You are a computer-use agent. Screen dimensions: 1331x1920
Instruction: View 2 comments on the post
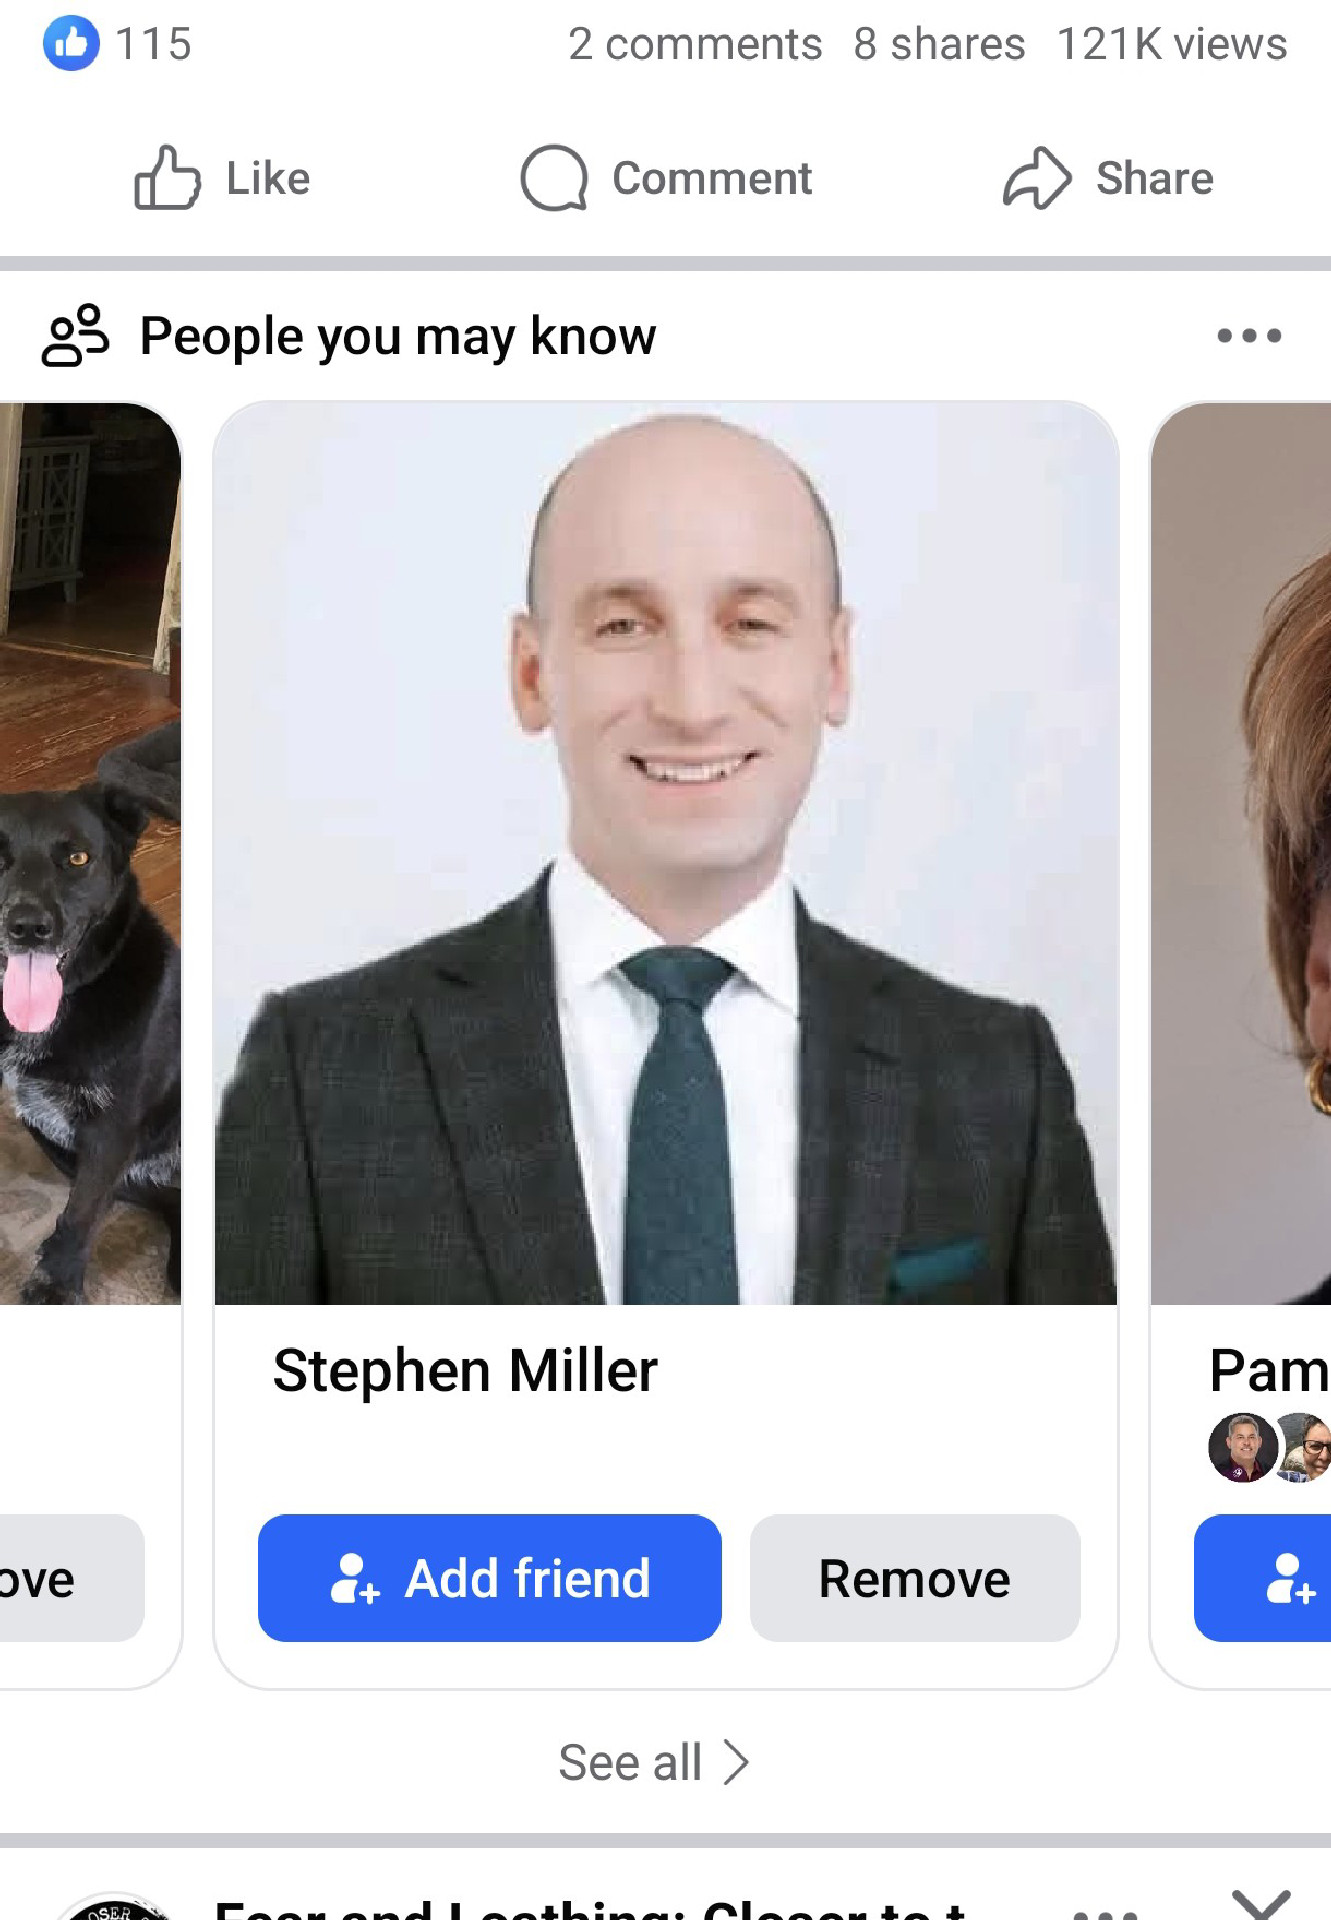coord(695,44)
